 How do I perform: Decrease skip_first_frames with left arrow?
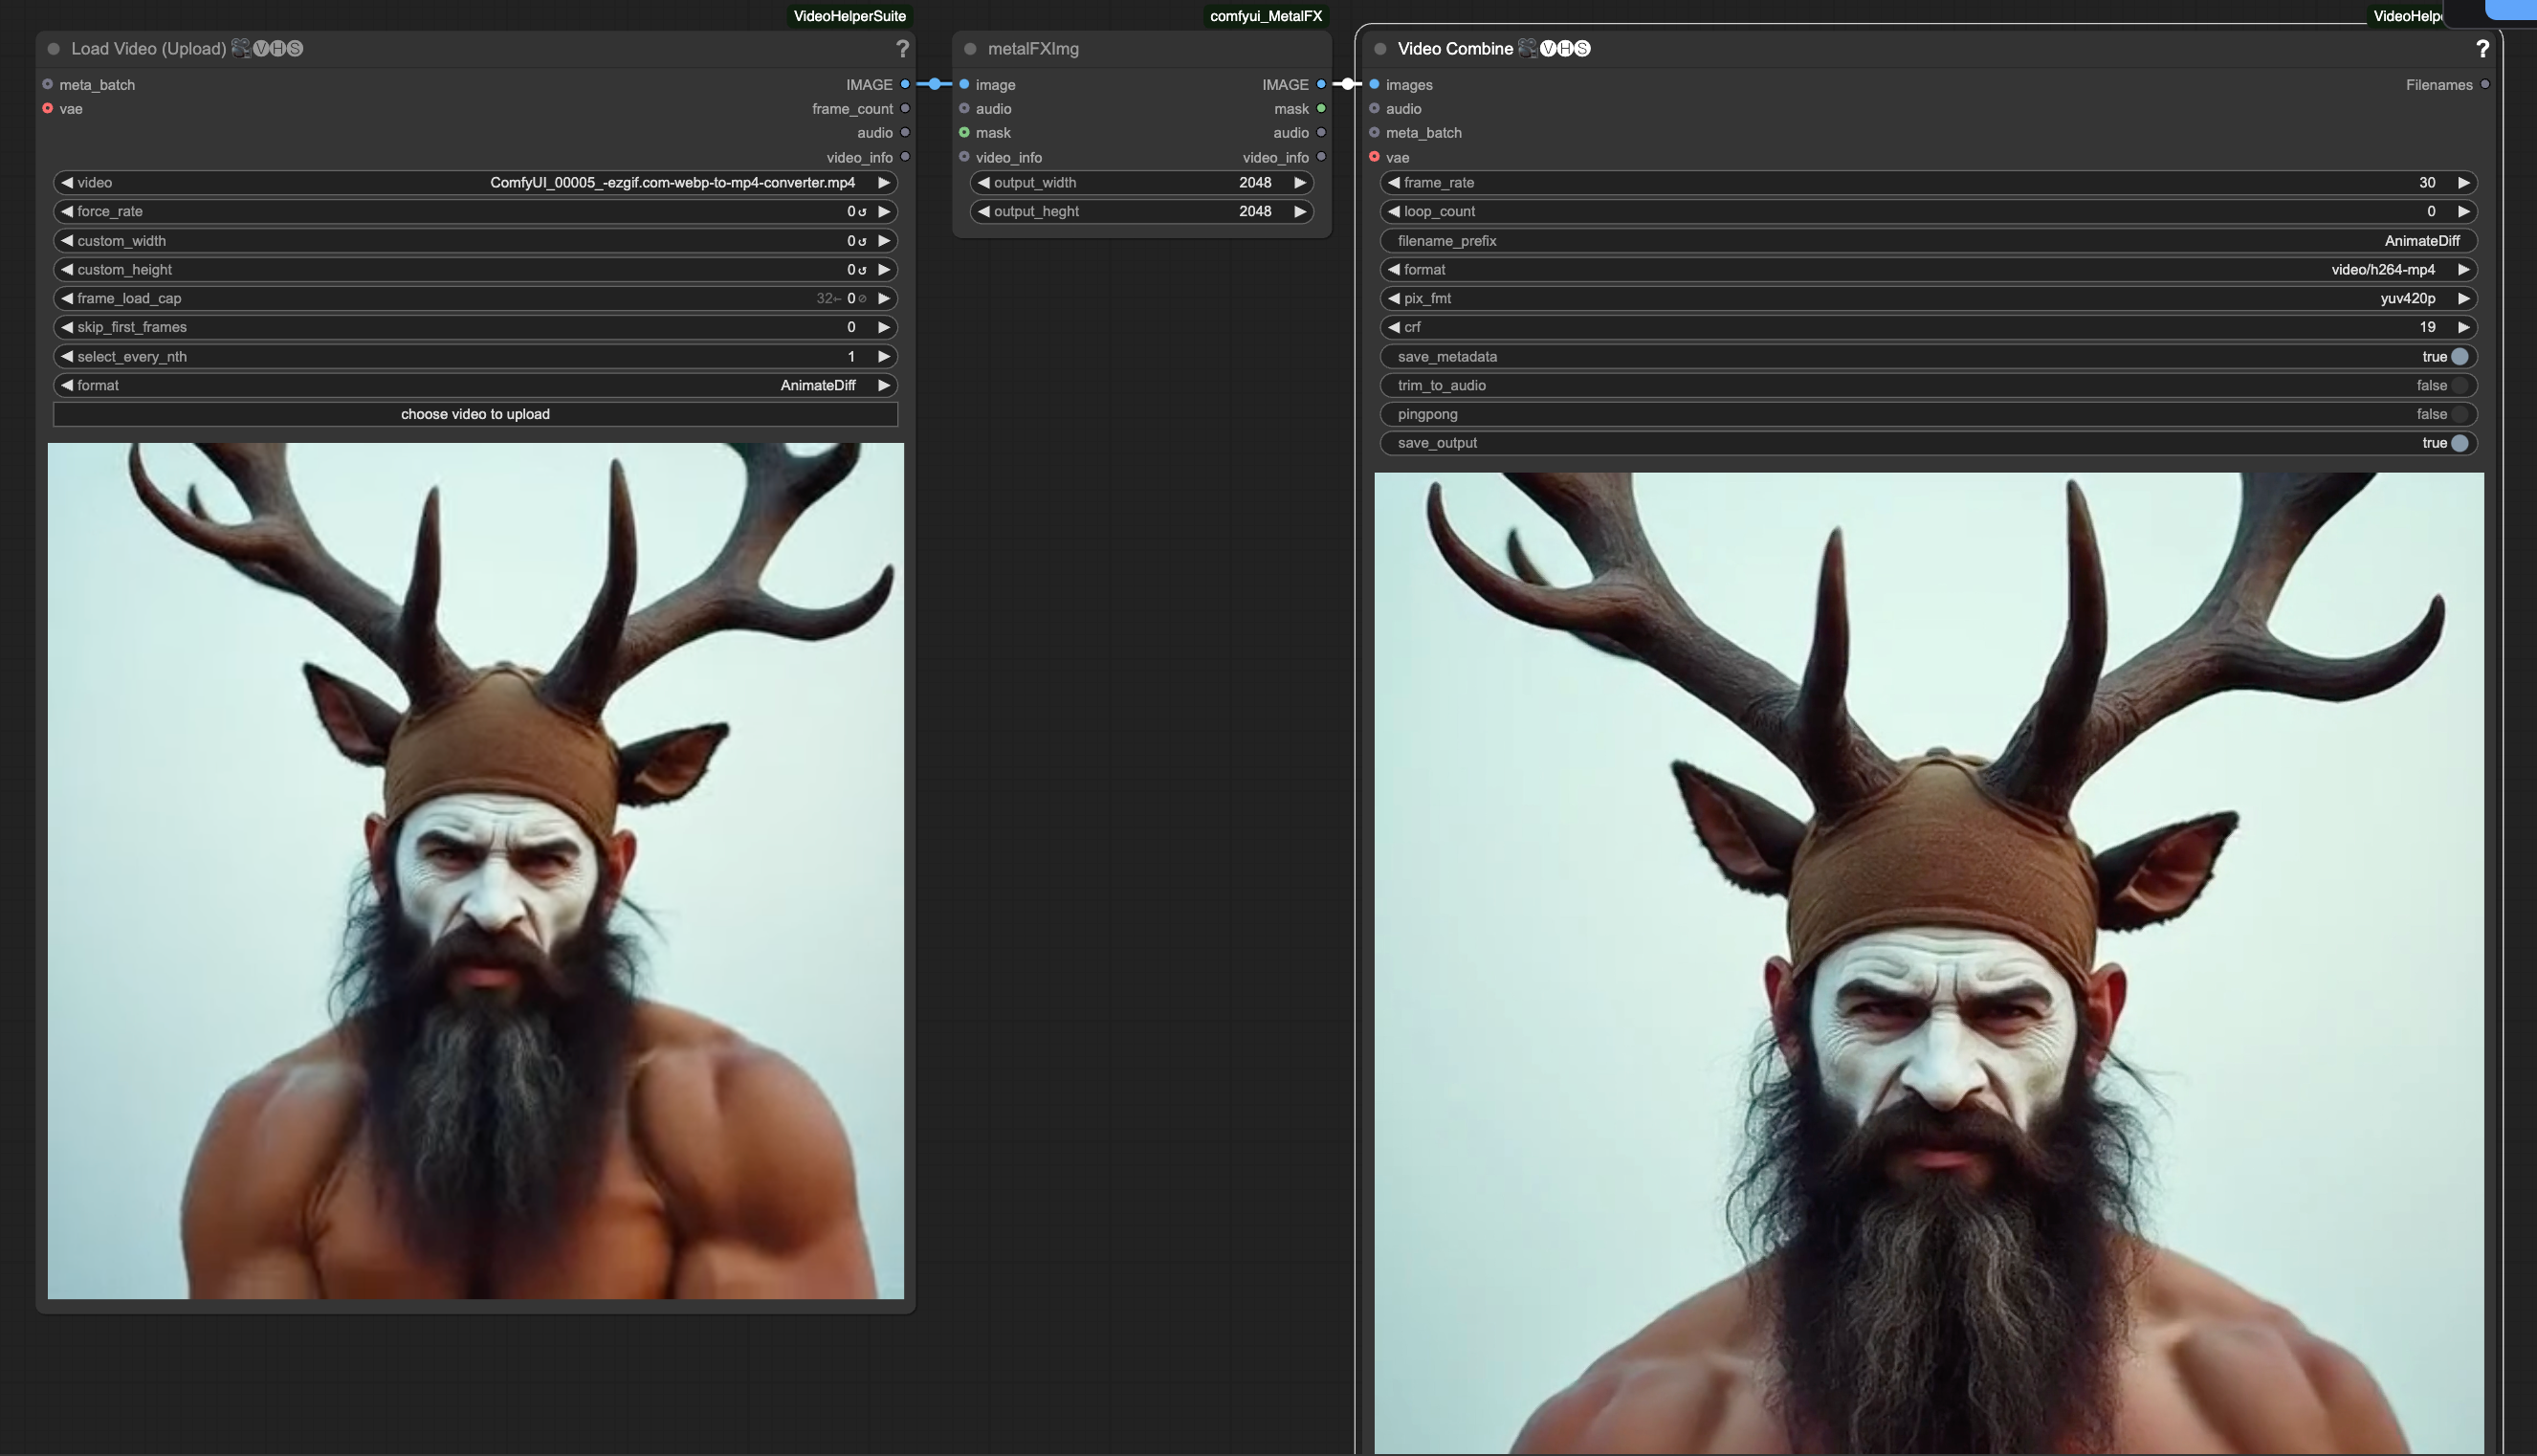click(67, 327)
